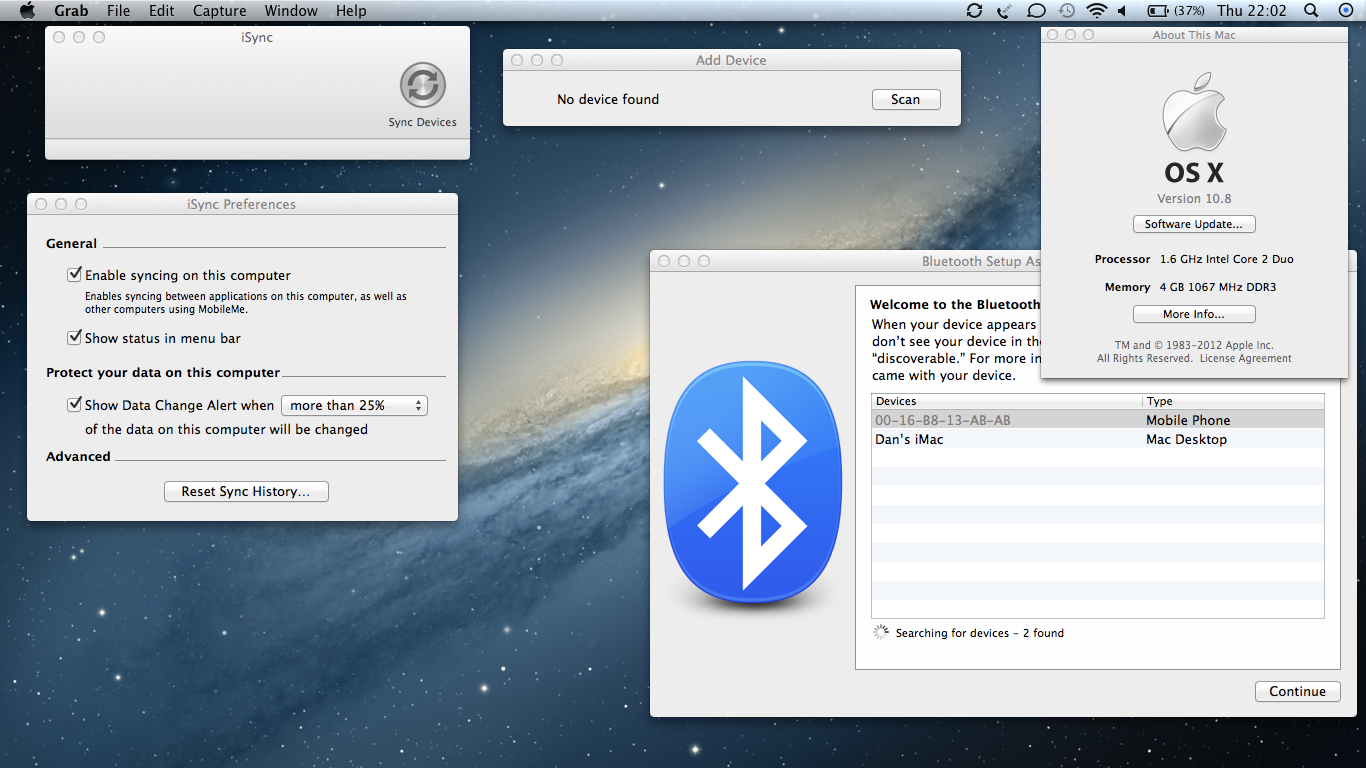
Task: Open the Window menu
Action: [291, 11]
